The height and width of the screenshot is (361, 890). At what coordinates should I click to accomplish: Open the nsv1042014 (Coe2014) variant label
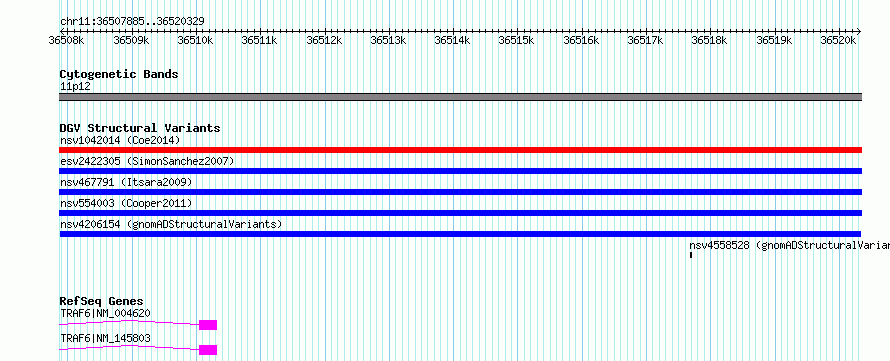point(120,140)
